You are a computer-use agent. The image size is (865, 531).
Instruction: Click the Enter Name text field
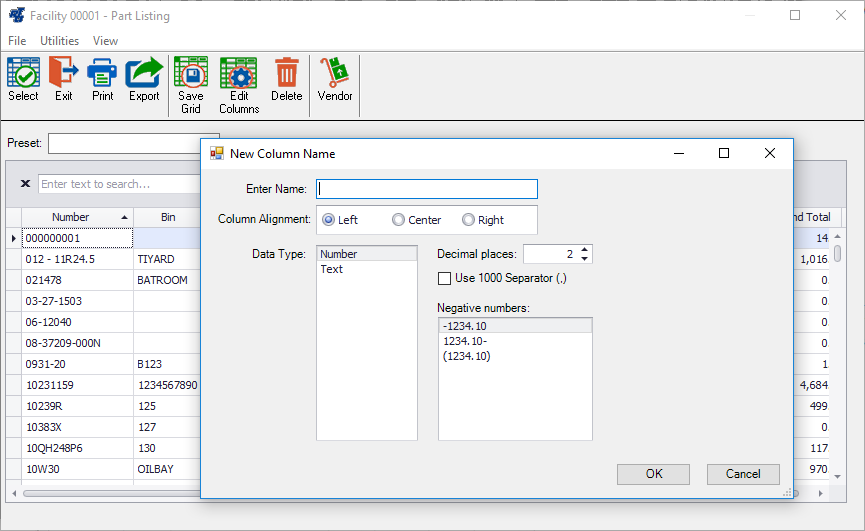[427, 189]
